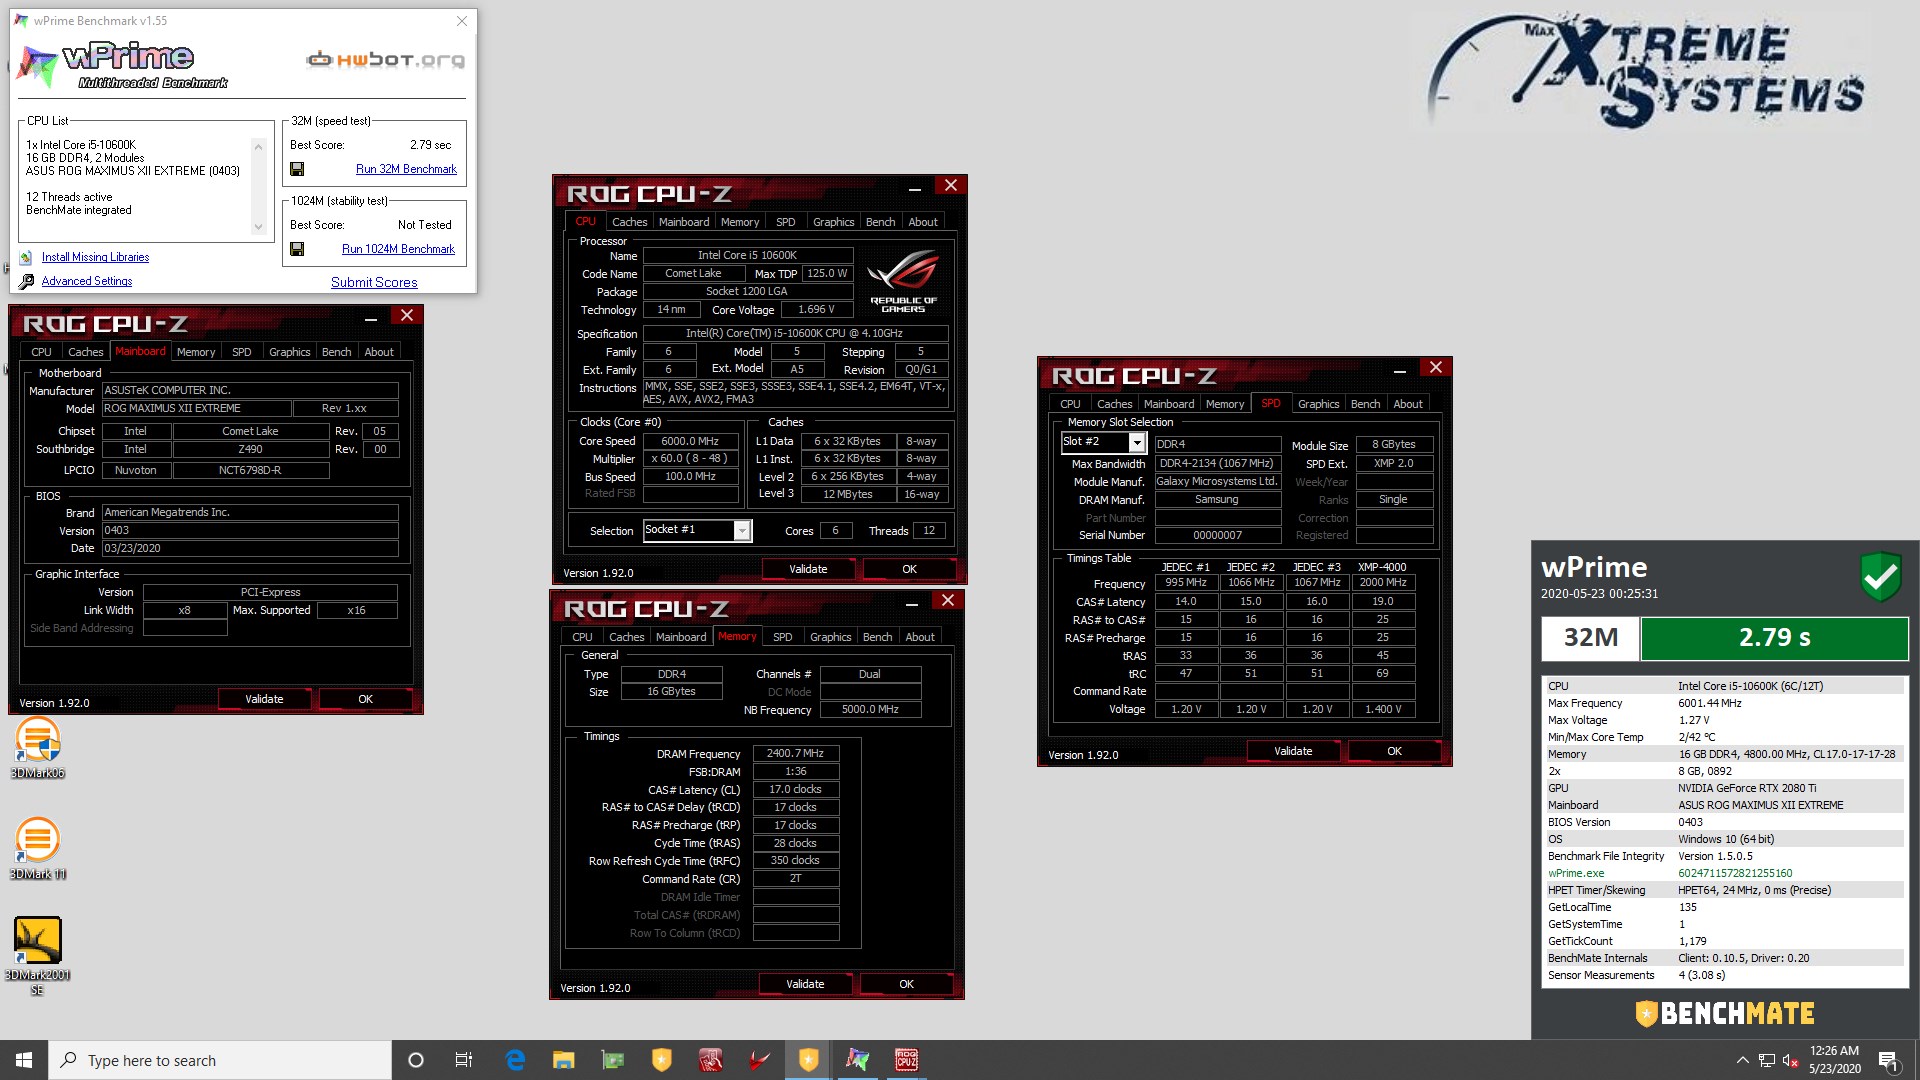Click the green BenchMate verification shield

1880,577
